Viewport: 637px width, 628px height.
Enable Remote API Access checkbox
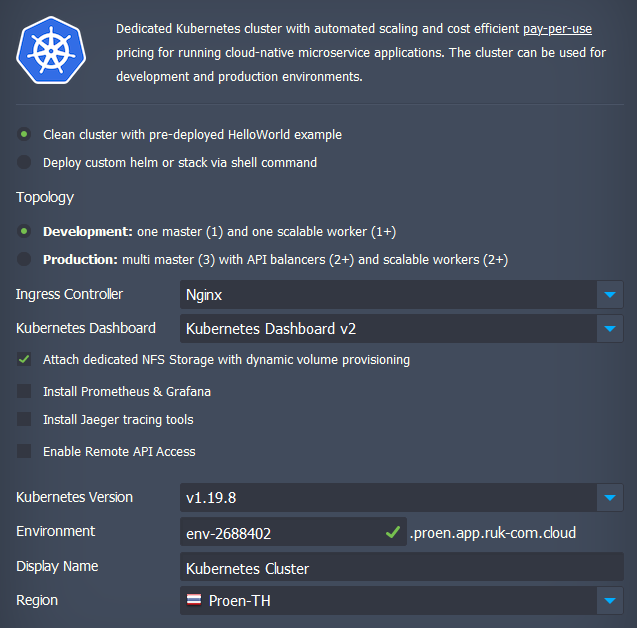click(x=24, y=451)
